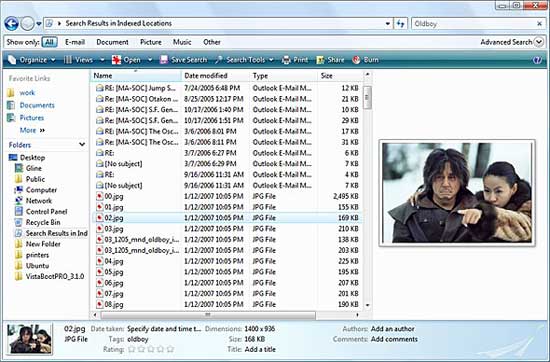Image resolution: width=550 pixels, height=362 pixels.
Task: Click the Help question mark icon
Action: pos(537,60)
